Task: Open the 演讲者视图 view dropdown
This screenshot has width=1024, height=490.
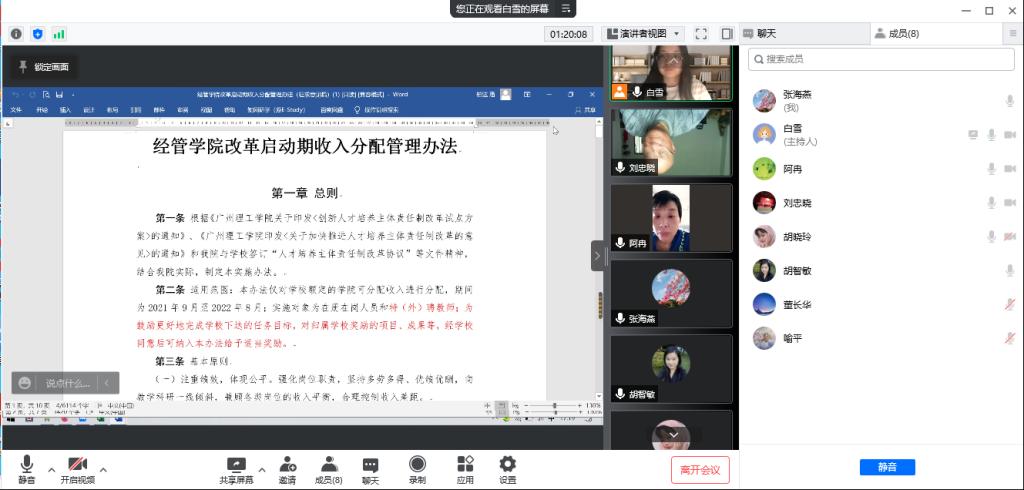Action: (x=643, y=34)
